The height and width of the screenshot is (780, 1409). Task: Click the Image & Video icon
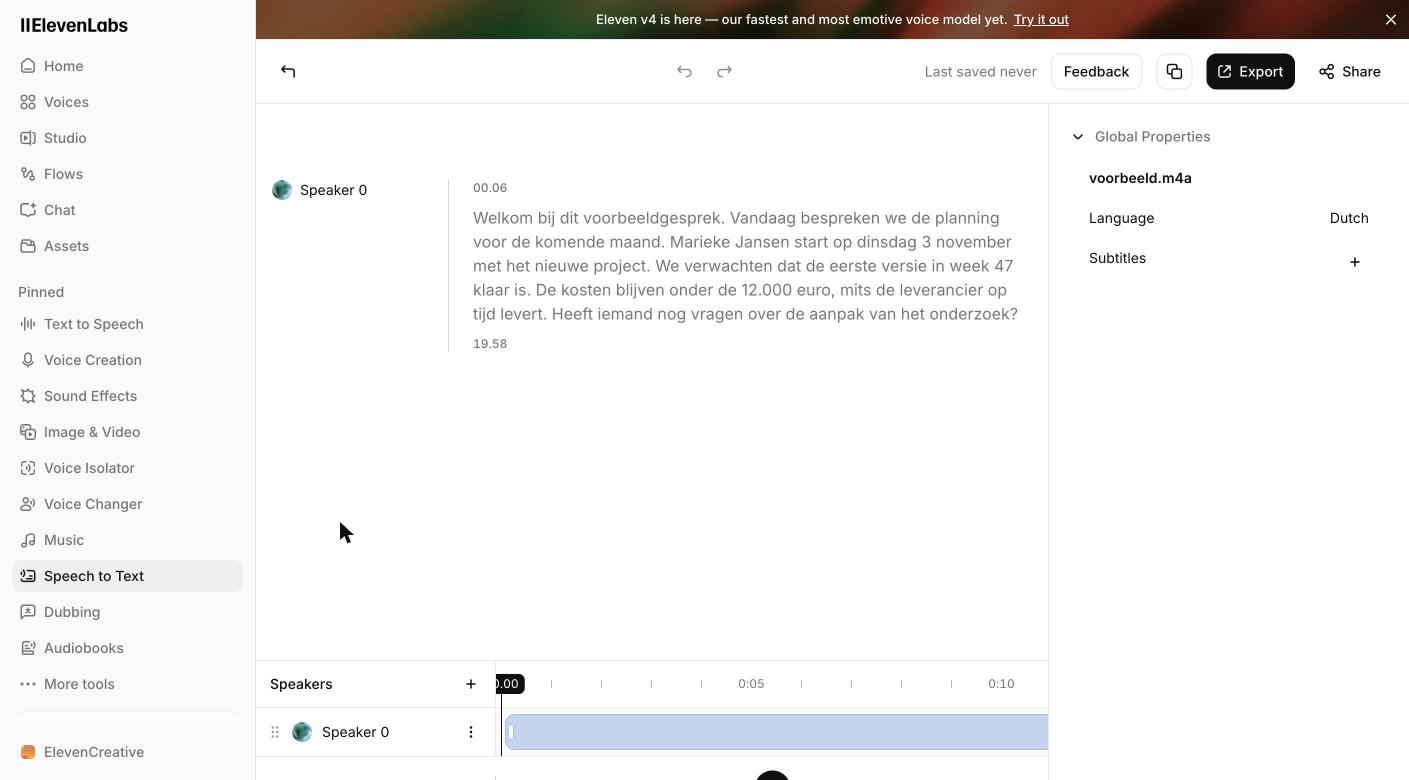(28, 432)
